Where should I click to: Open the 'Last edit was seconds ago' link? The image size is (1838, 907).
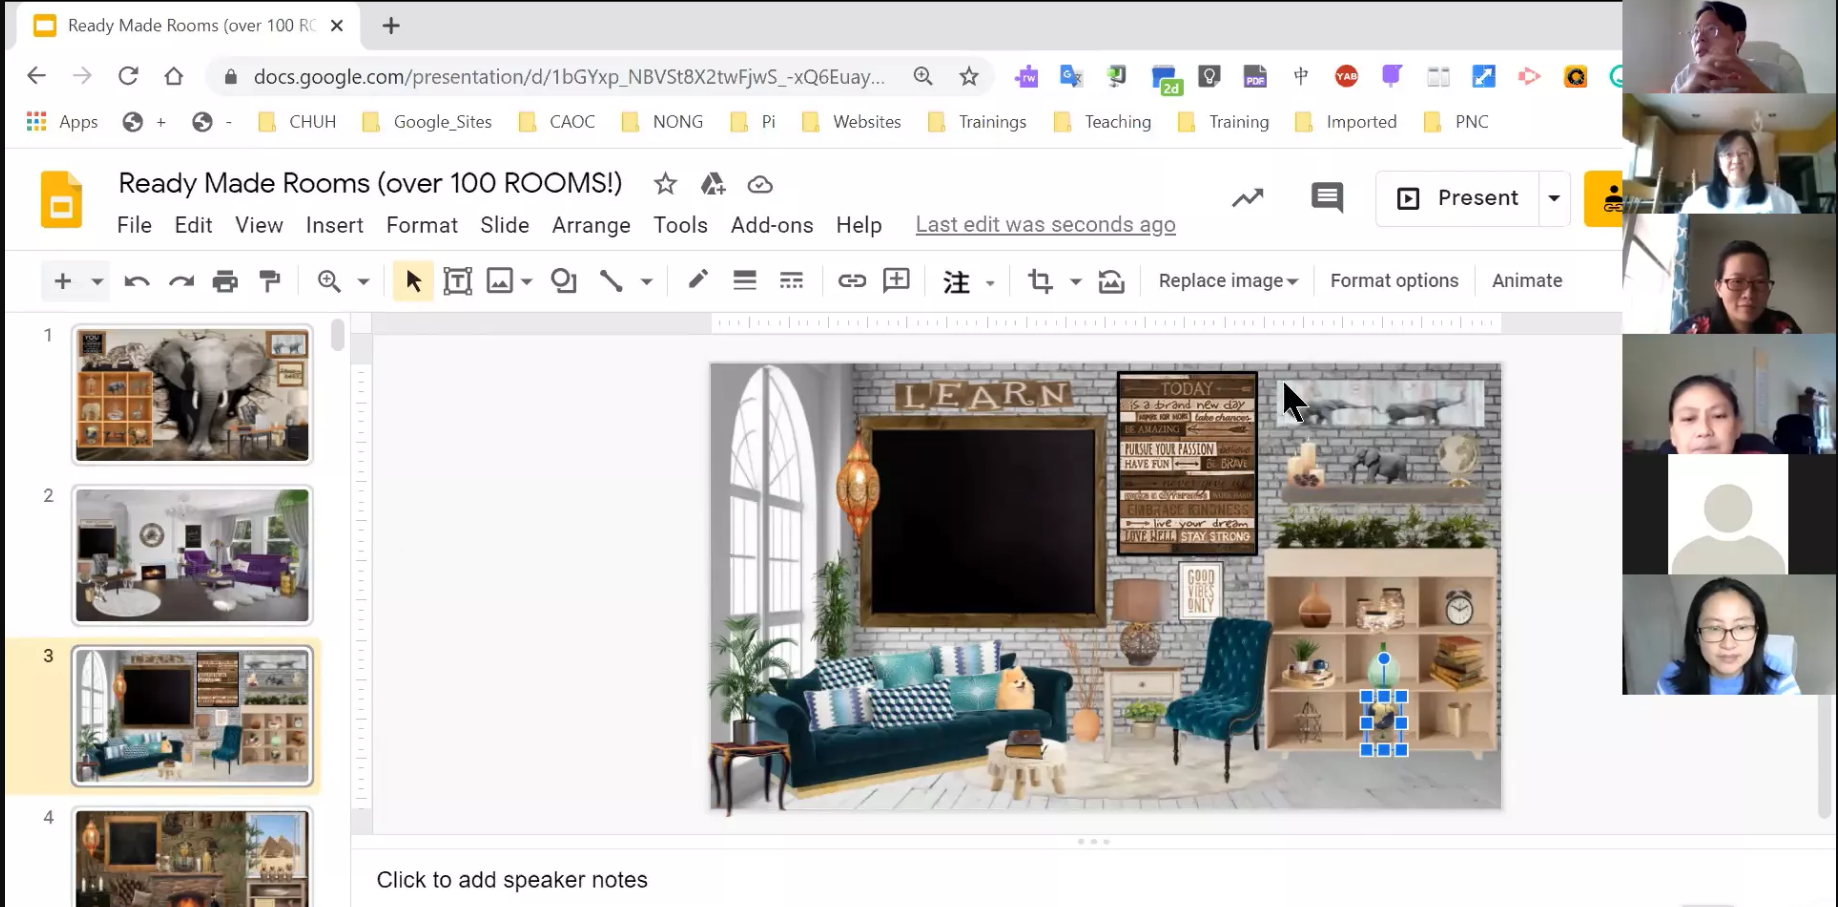(1045, 225)
